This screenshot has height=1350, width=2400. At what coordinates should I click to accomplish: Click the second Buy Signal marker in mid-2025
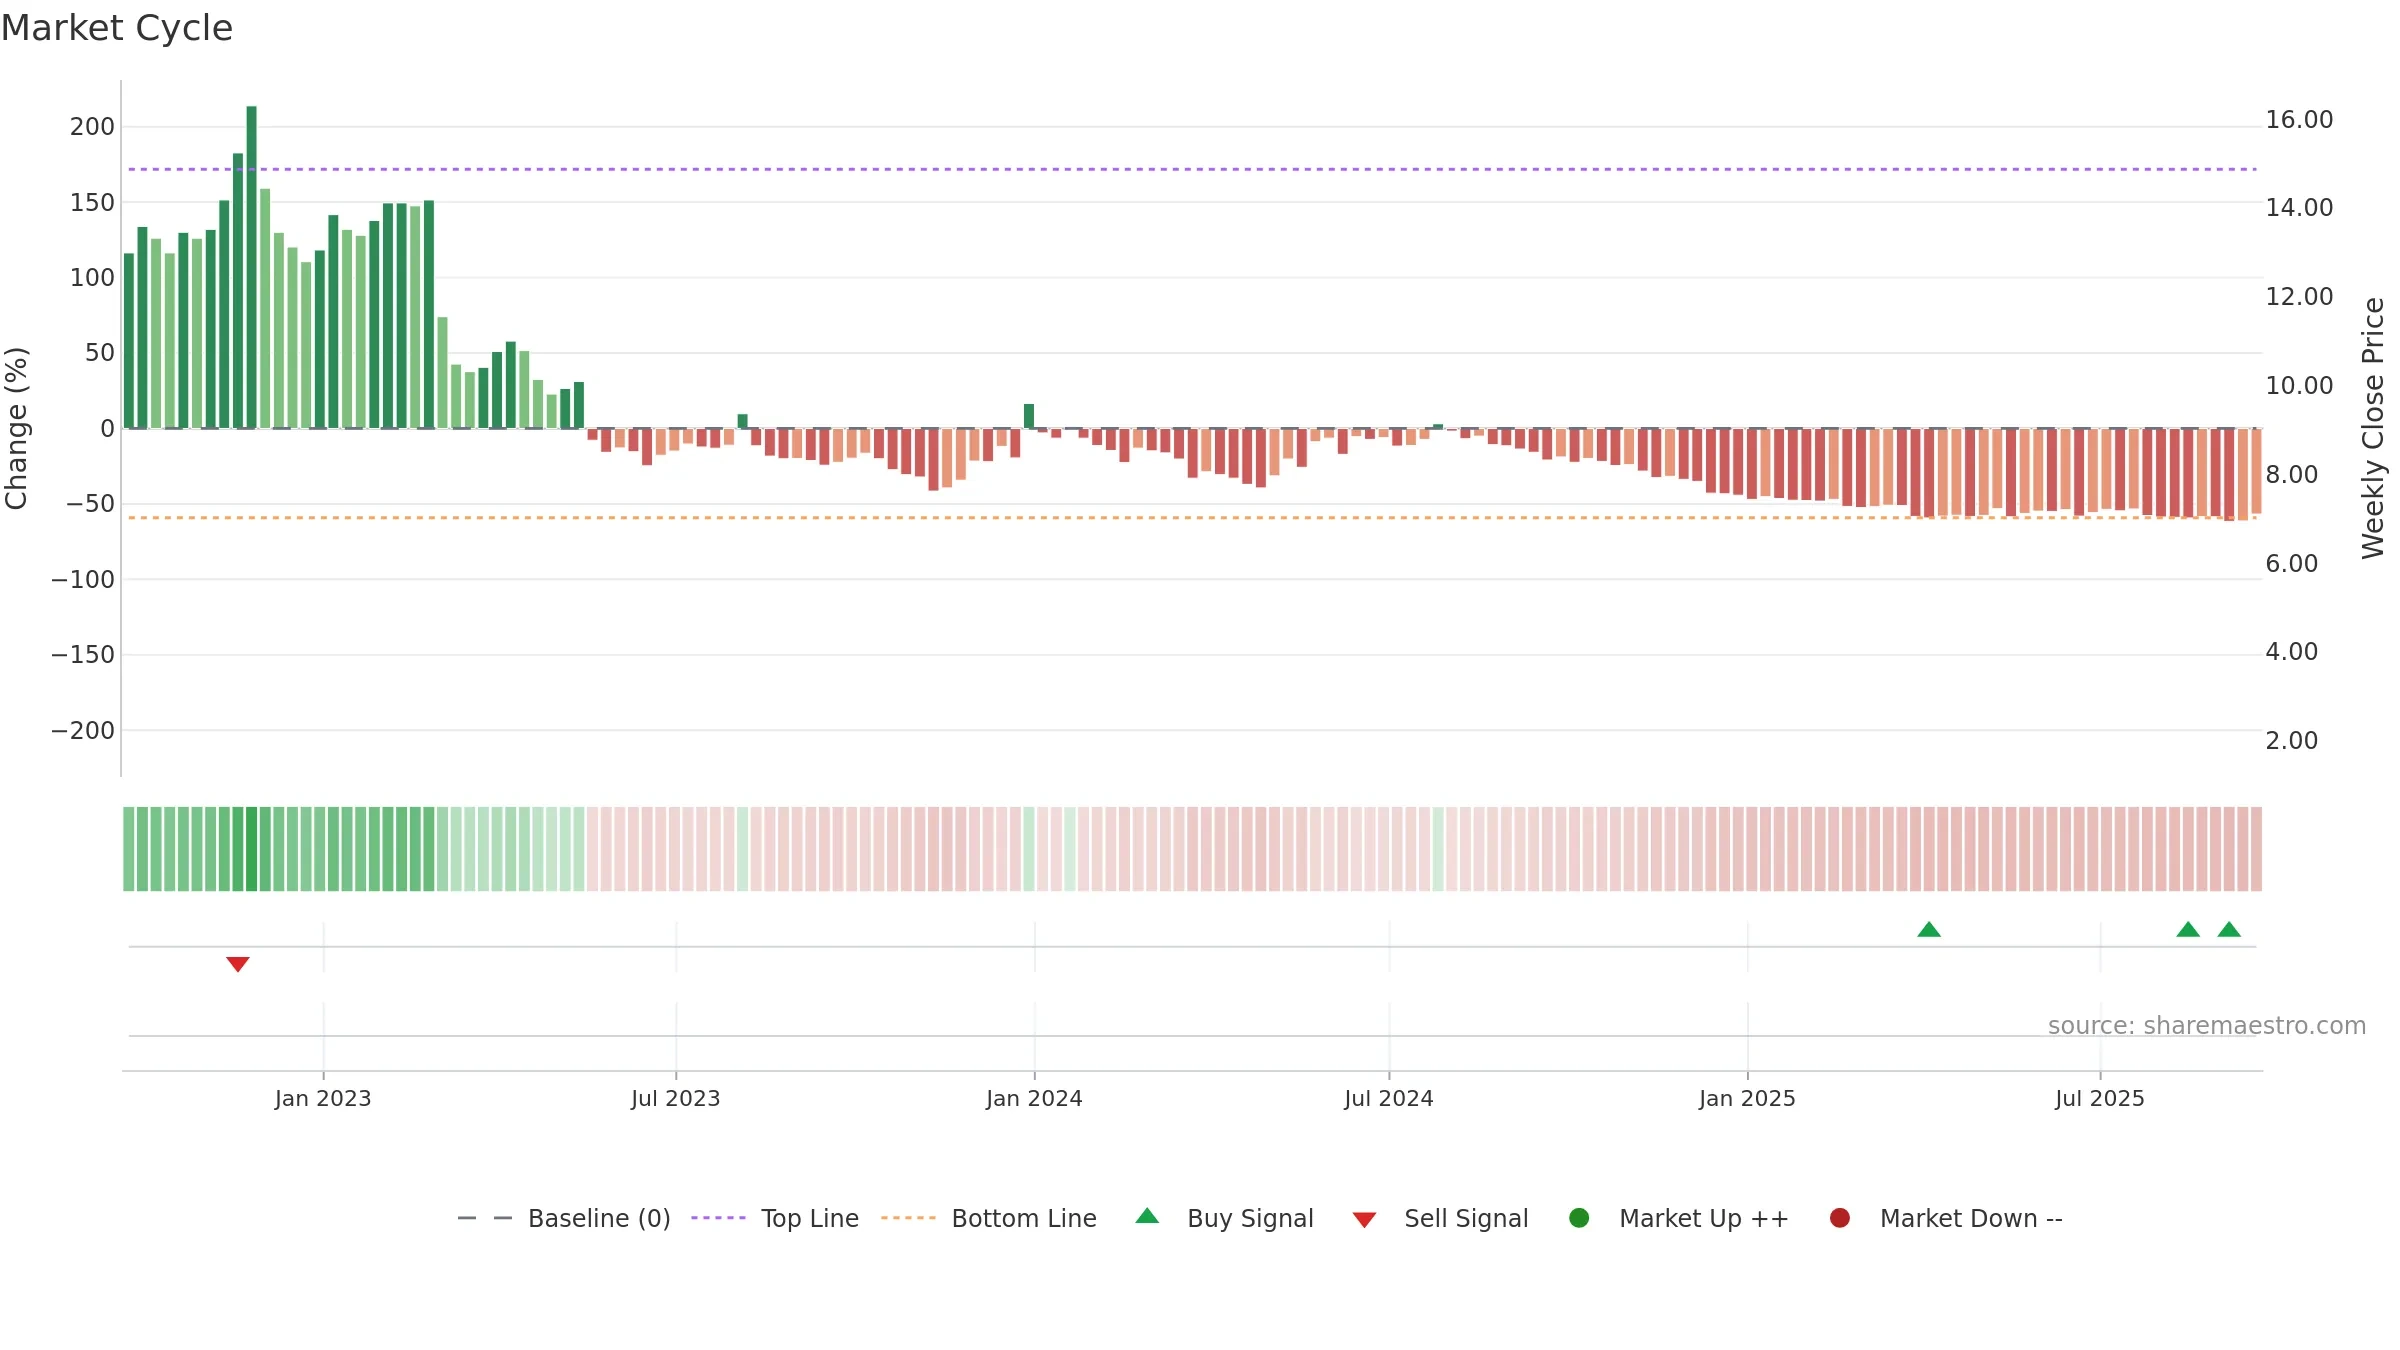tap(2188, 929)
